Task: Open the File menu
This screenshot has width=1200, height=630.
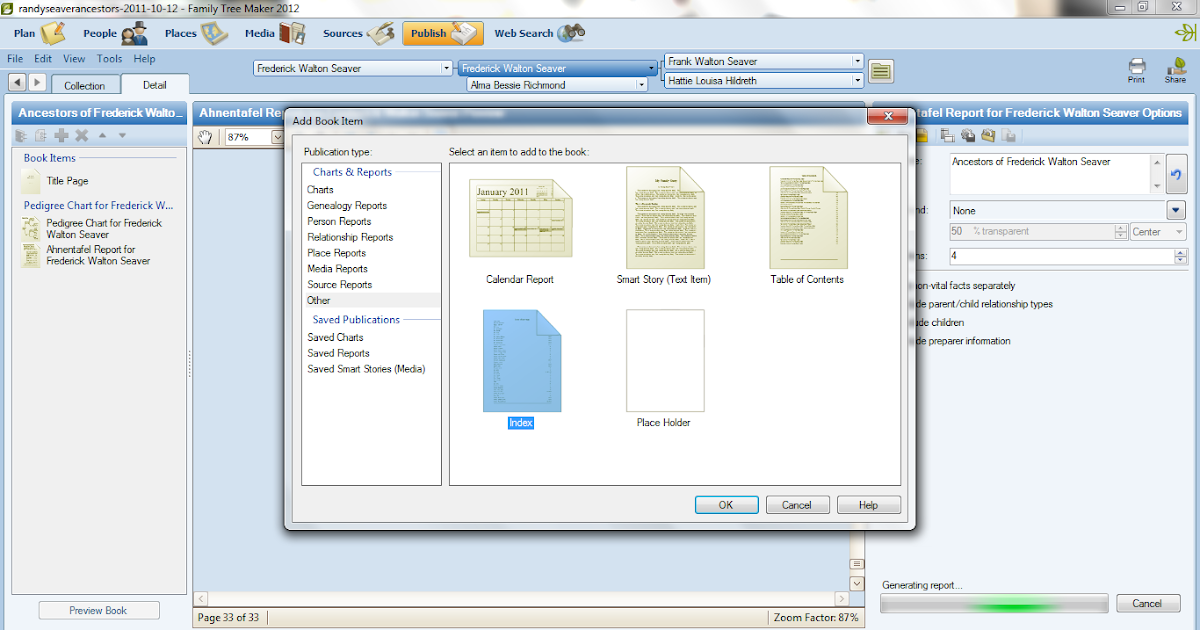Action: (x=15, y=59)
